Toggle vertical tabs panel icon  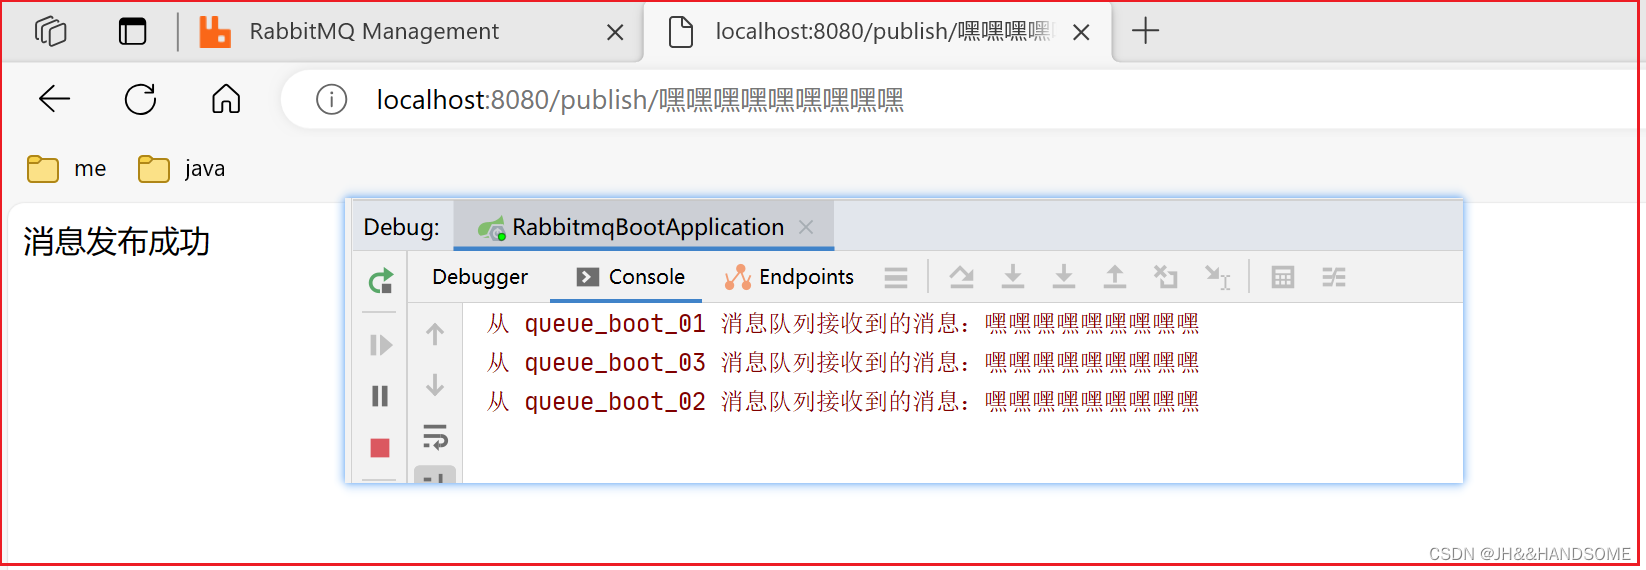[132, 32]
